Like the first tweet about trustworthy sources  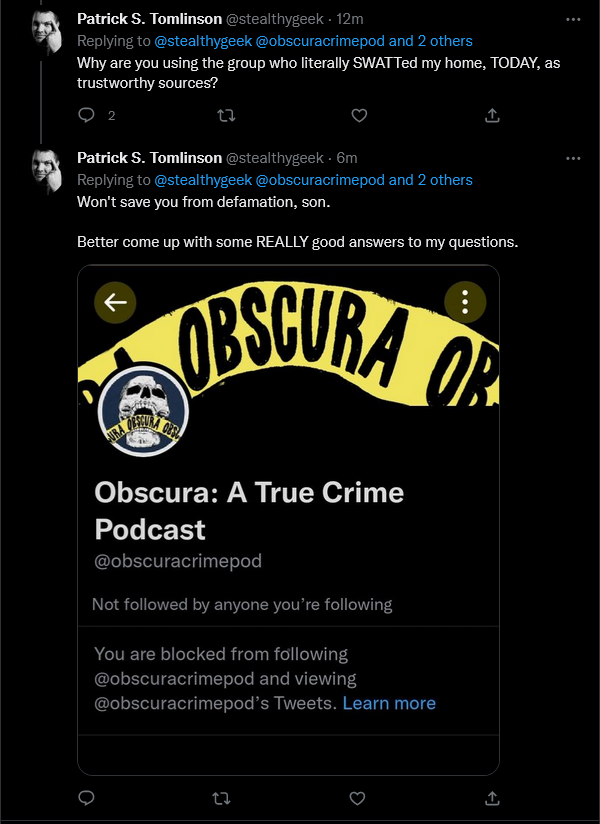click(x=359, y=115)
